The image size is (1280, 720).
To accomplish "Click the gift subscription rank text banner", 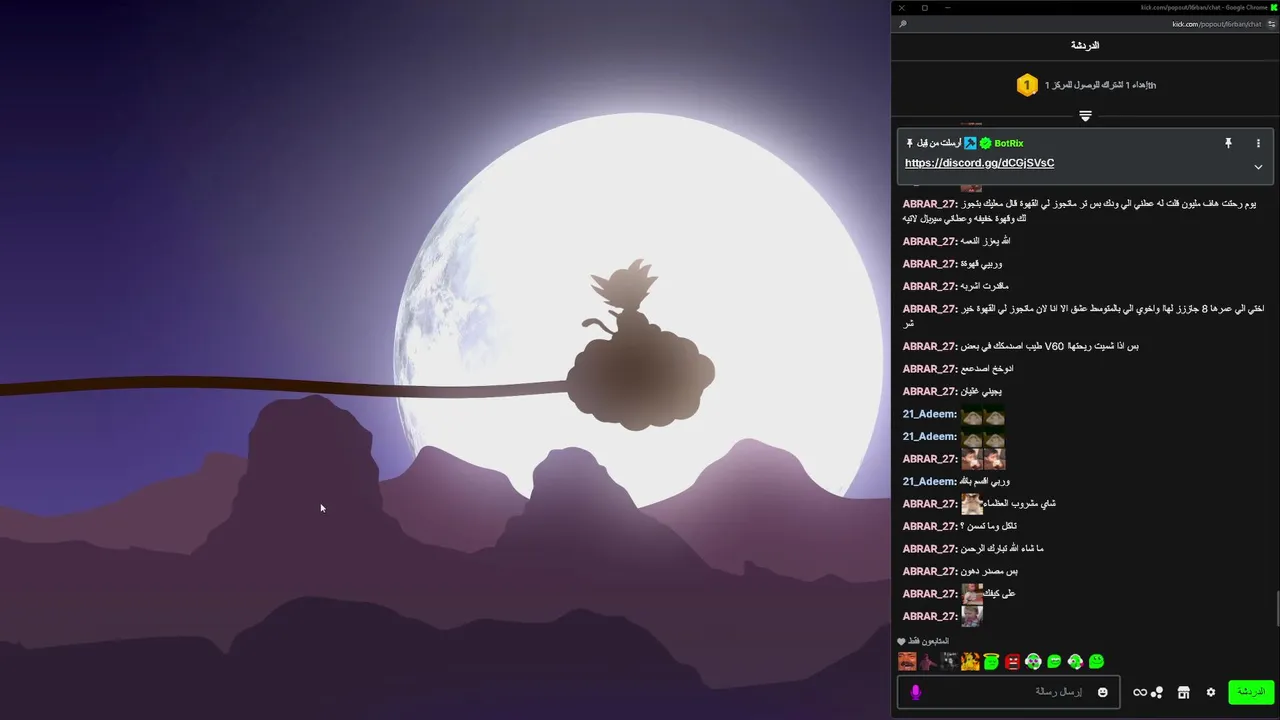I will [x=1100, y=85].
